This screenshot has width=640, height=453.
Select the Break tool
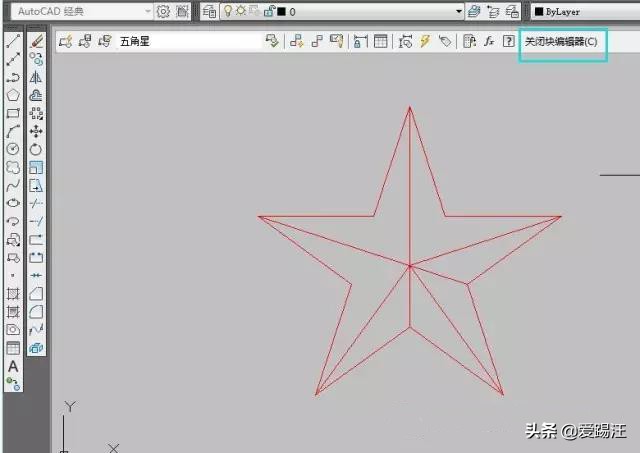tap(36, 258)
